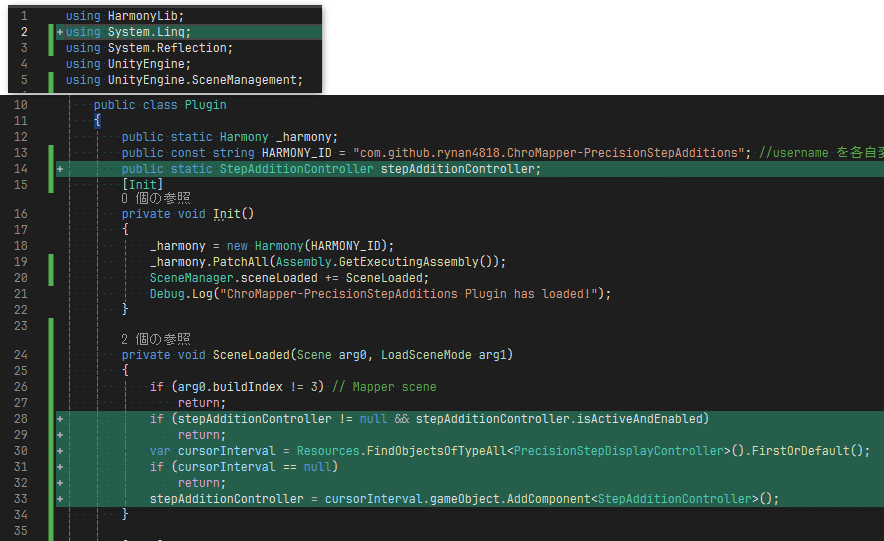This screenshot has width=884, height=541.
Task: Click the plus marker on line 28
Action: [60, 419]
